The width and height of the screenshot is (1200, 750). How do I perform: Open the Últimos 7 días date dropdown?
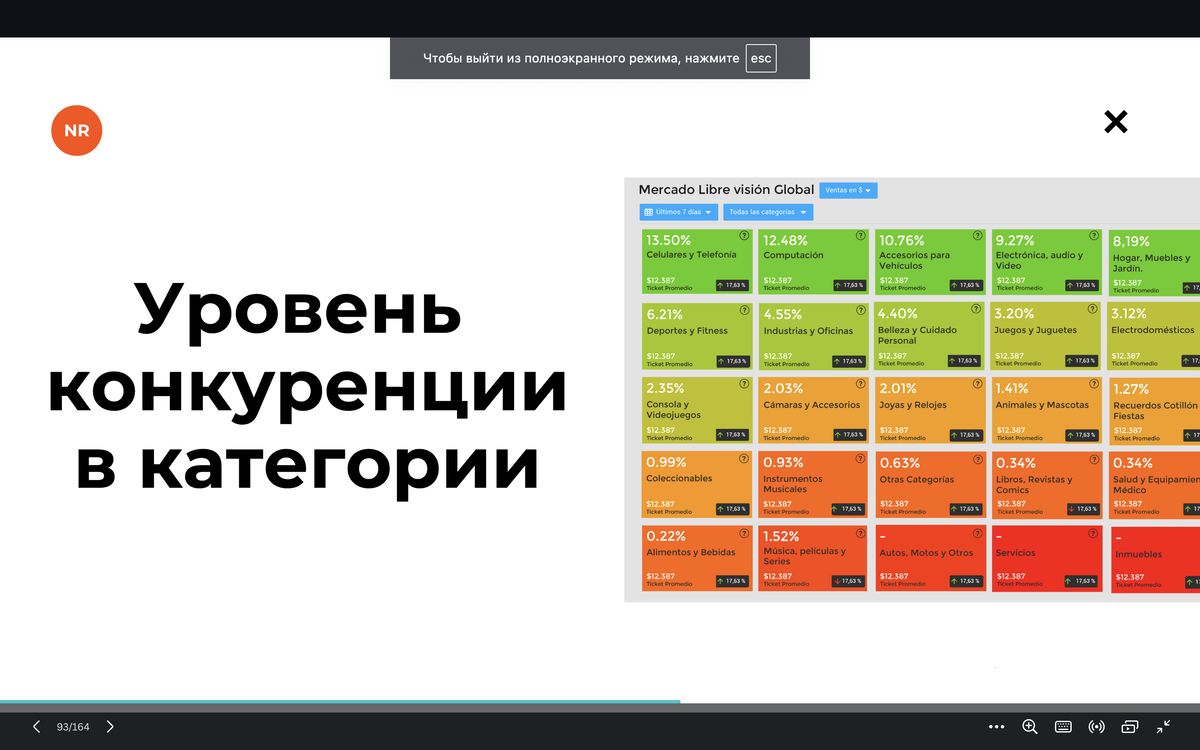tap(679, 212)
